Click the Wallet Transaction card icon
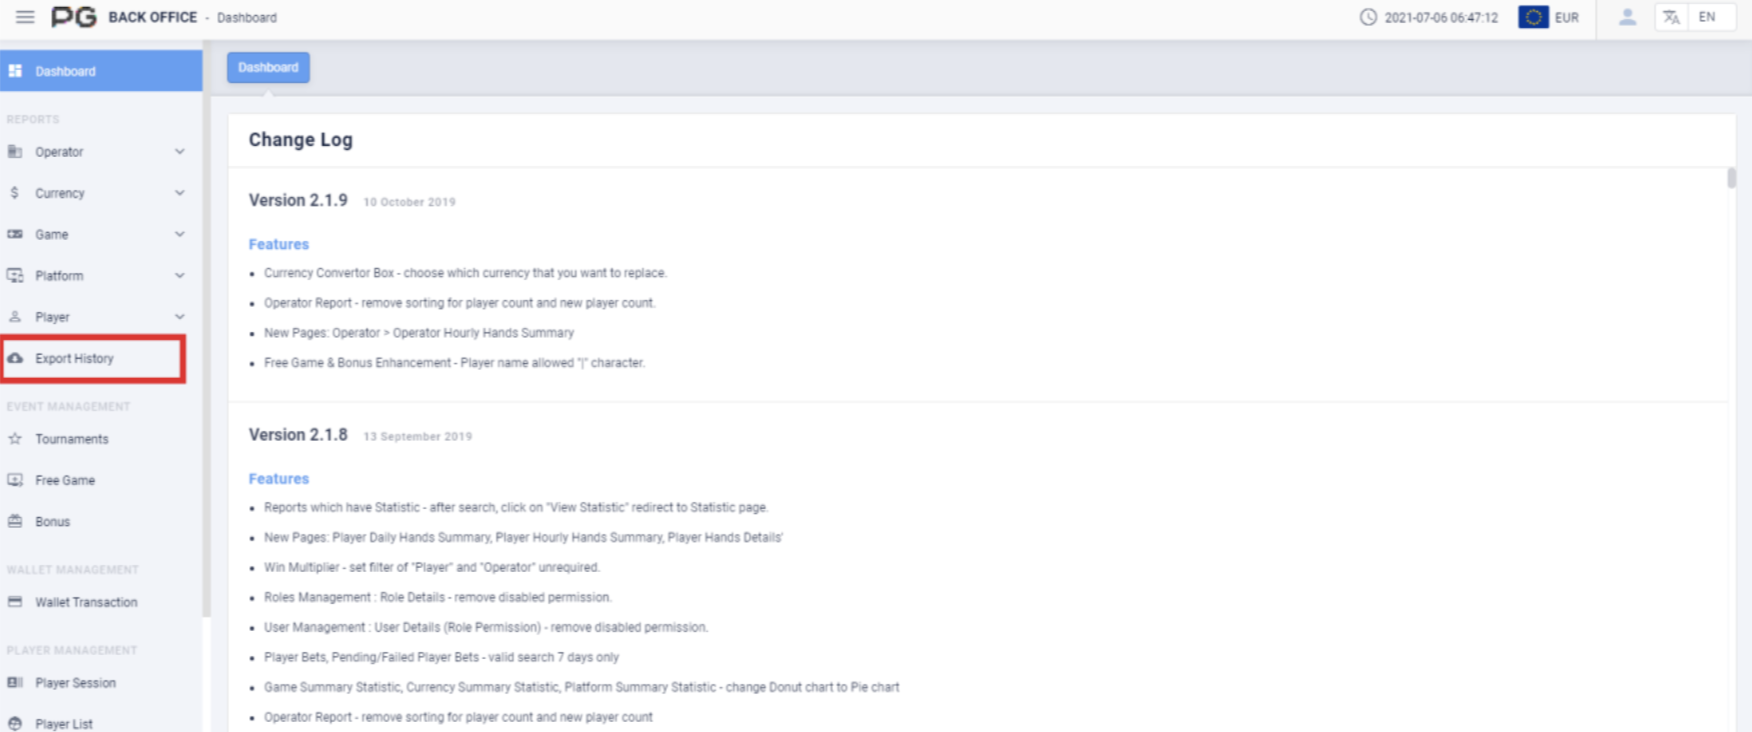 click(15, 602)
